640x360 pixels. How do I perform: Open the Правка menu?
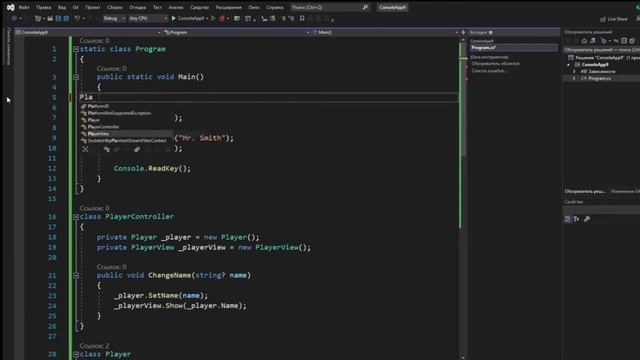pyautogui.click(x=44, y=7)
